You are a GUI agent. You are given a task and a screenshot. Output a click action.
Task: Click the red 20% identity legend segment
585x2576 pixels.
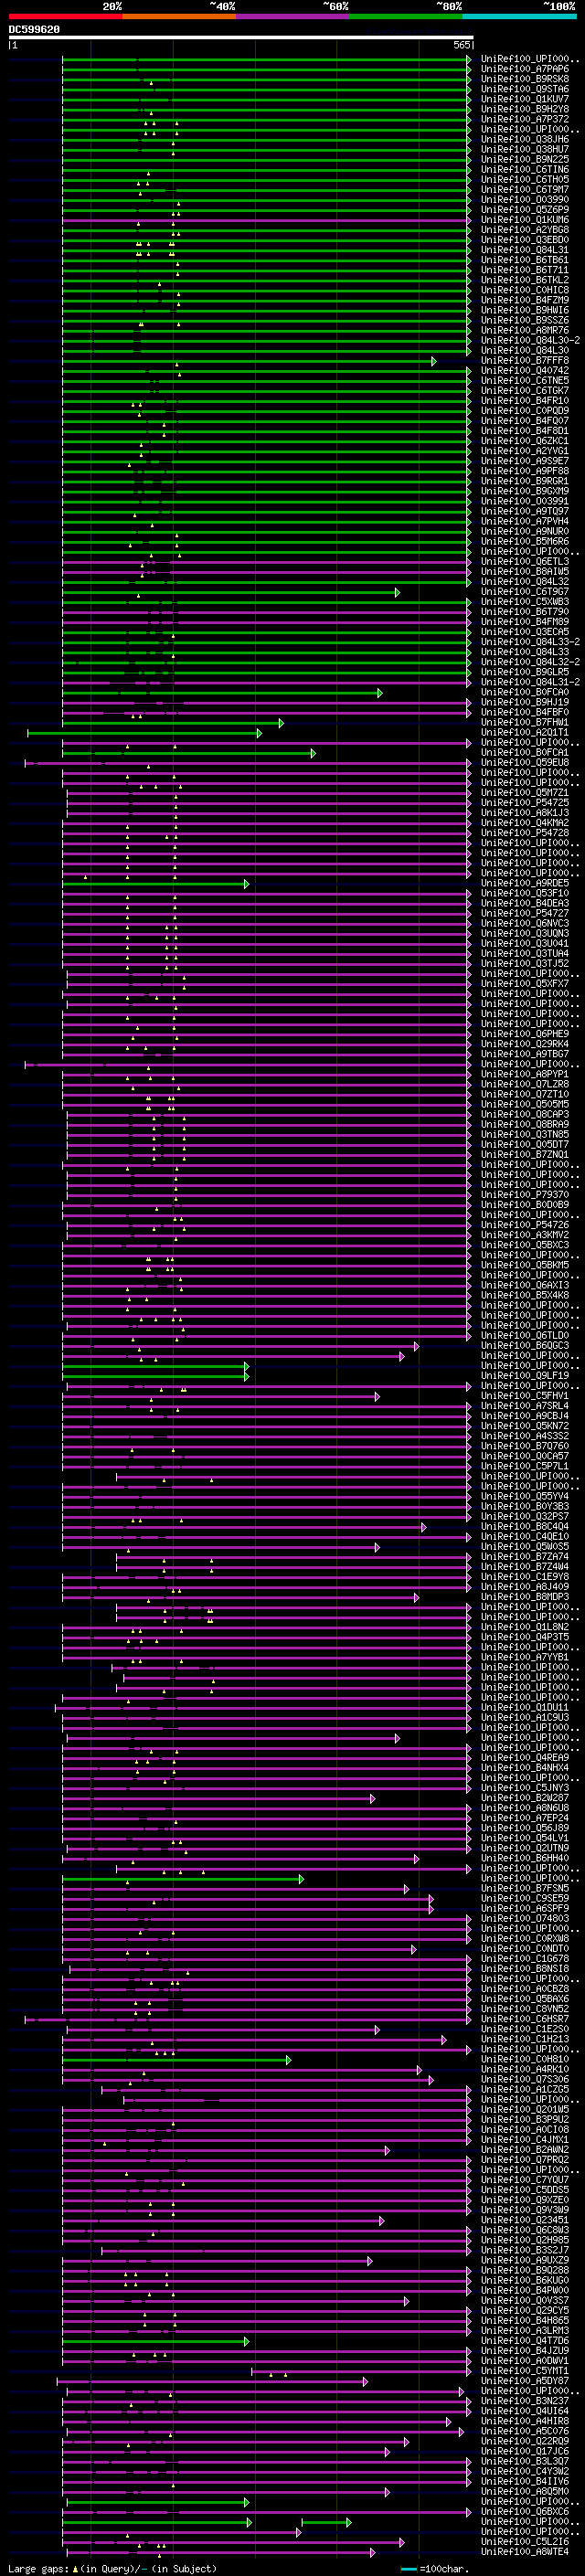click(x=65, y=16)
